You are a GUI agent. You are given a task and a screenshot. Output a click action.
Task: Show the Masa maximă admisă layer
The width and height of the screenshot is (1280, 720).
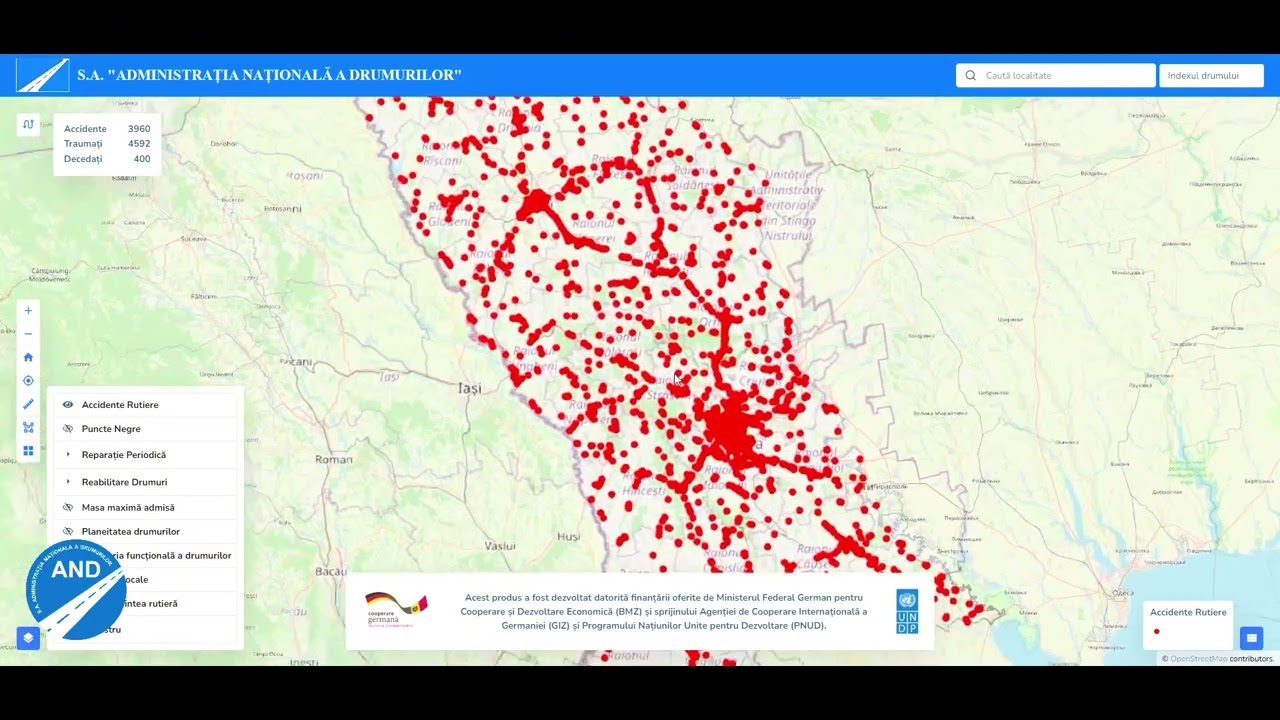[68, 507]
